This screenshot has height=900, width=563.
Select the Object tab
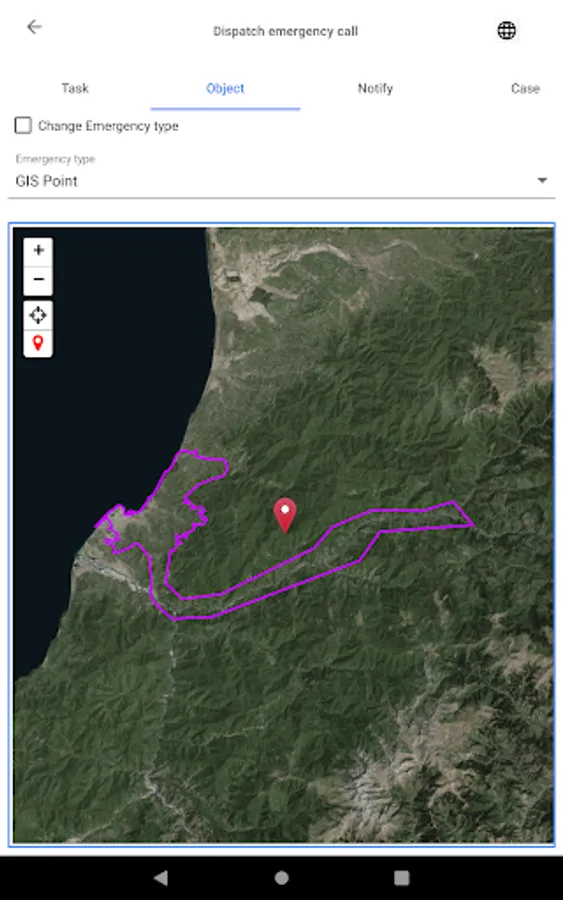point(225,88)
